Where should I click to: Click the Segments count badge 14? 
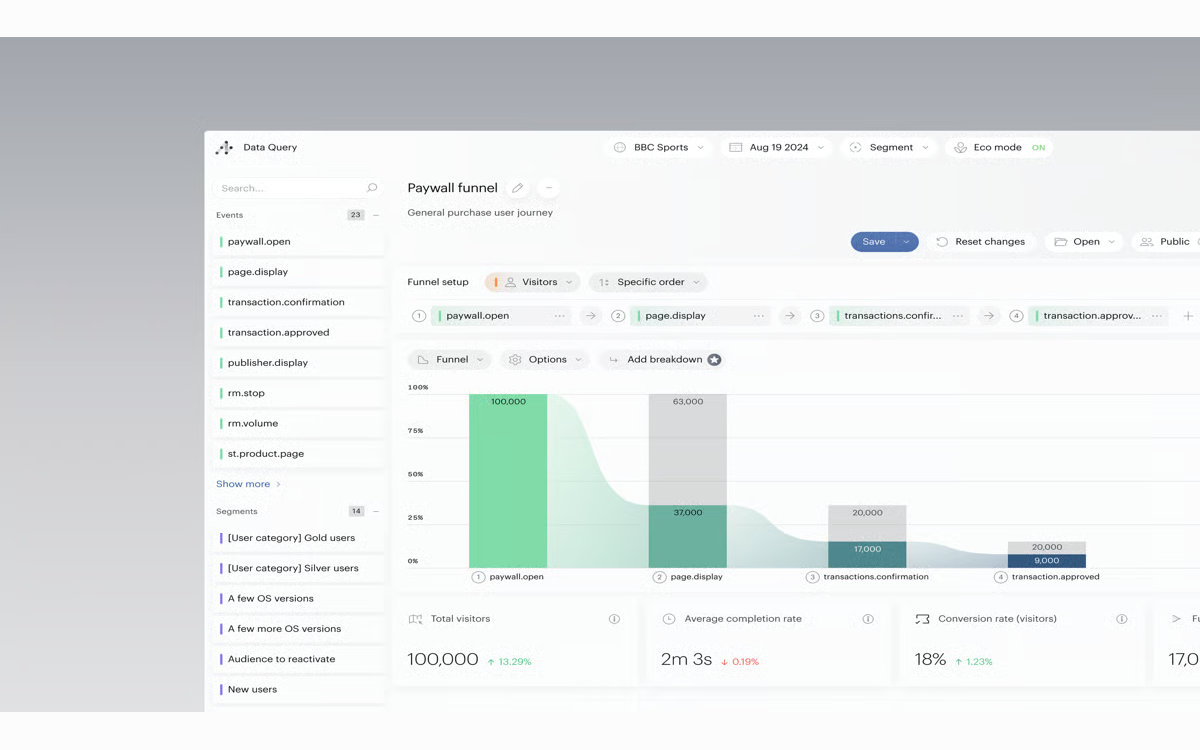pos(356,511)
